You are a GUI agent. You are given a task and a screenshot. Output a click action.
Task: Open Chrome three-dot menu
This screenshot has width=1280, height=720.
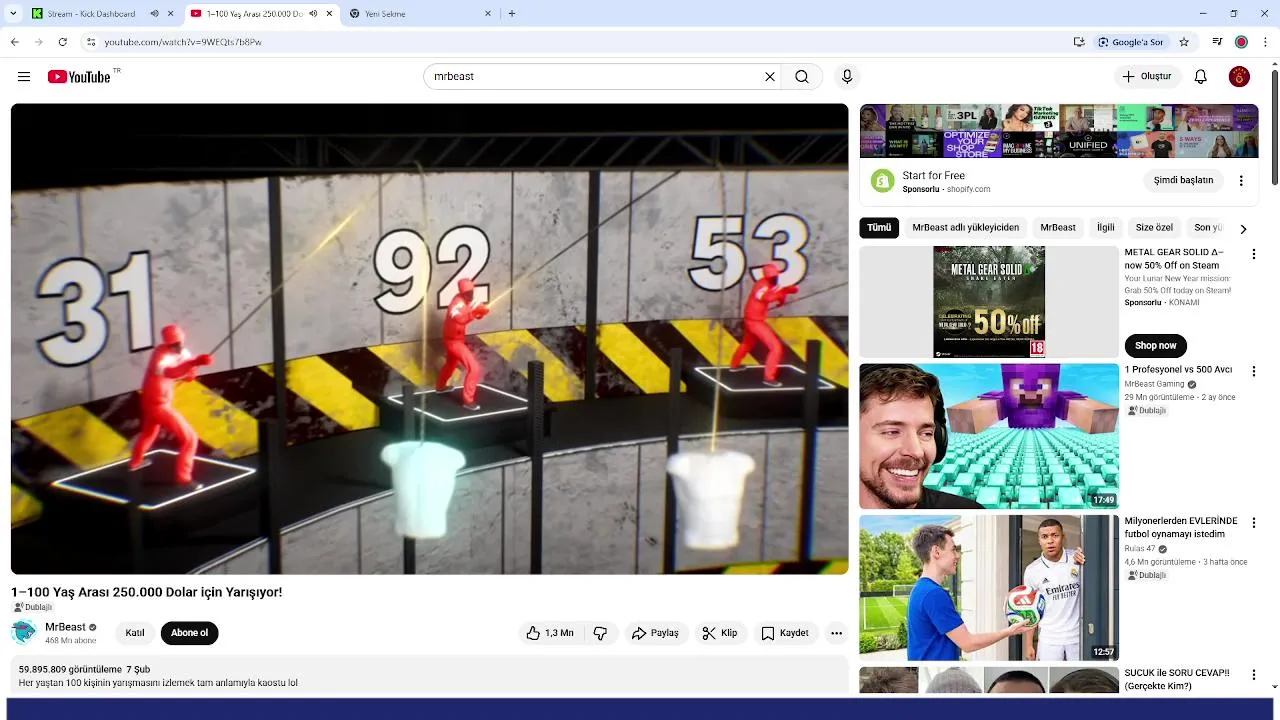[1266, 42]
